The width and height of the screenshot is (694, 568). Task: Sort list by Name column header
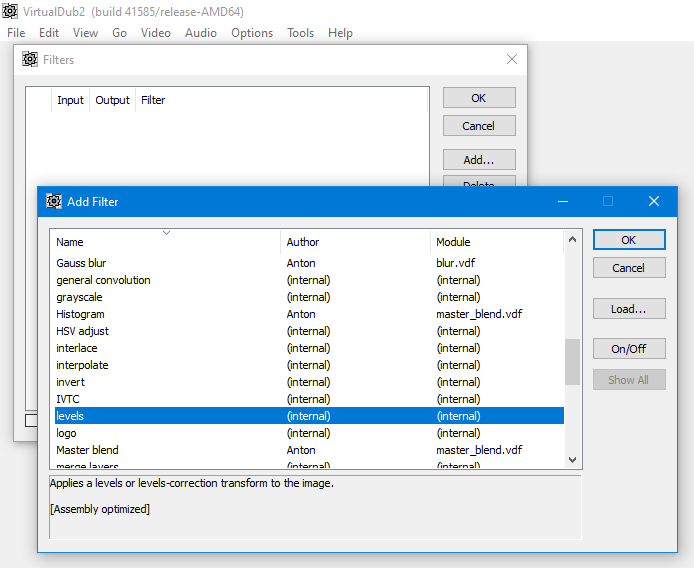pos(165,242)
